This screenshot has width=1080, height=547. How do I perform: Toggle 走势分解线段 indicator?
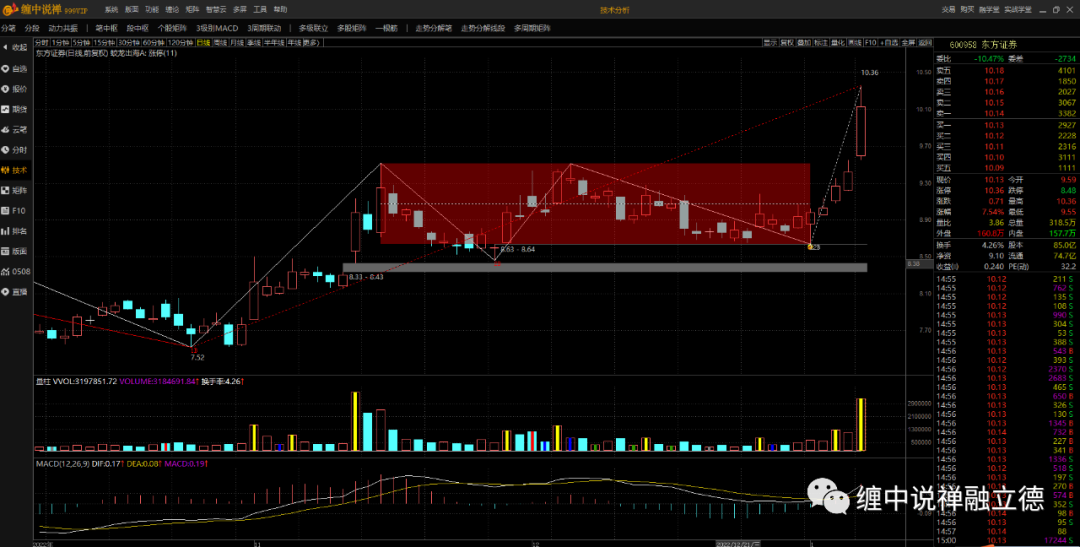(483, 28)
